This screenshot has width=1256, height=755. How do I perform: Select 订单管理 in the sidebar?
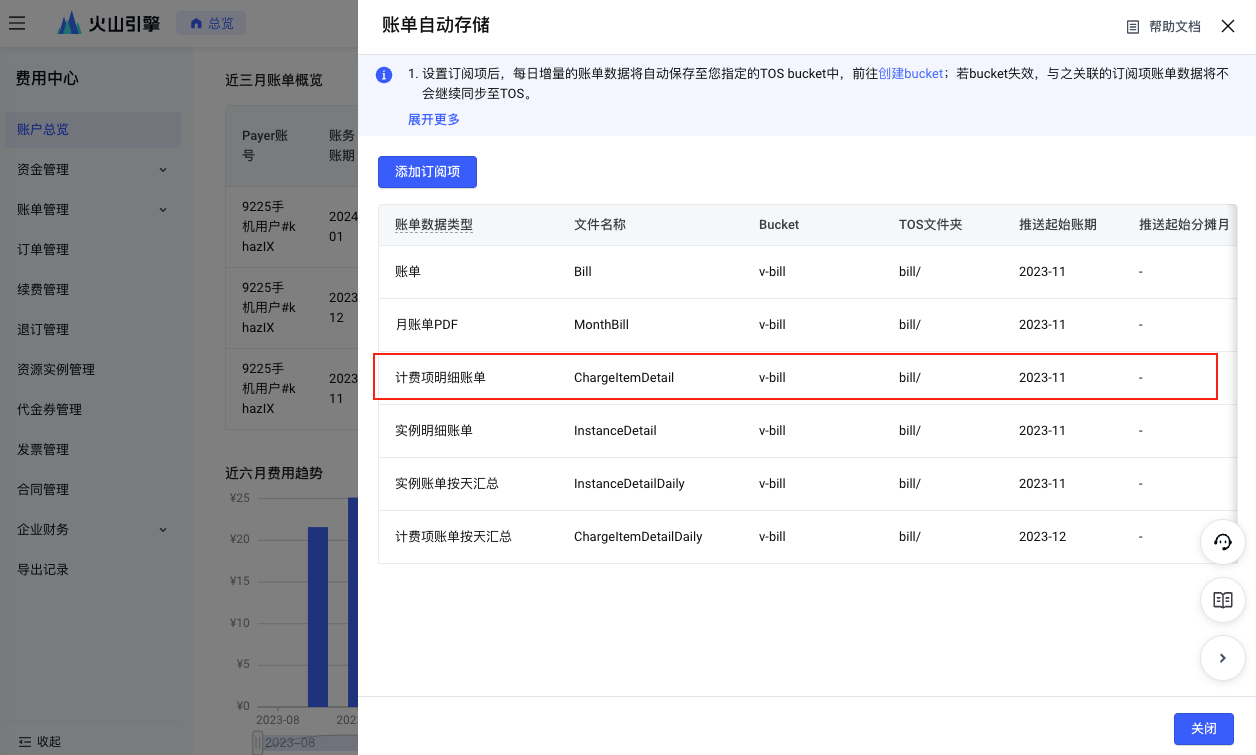pyautogui.click(x=43, y=250)
